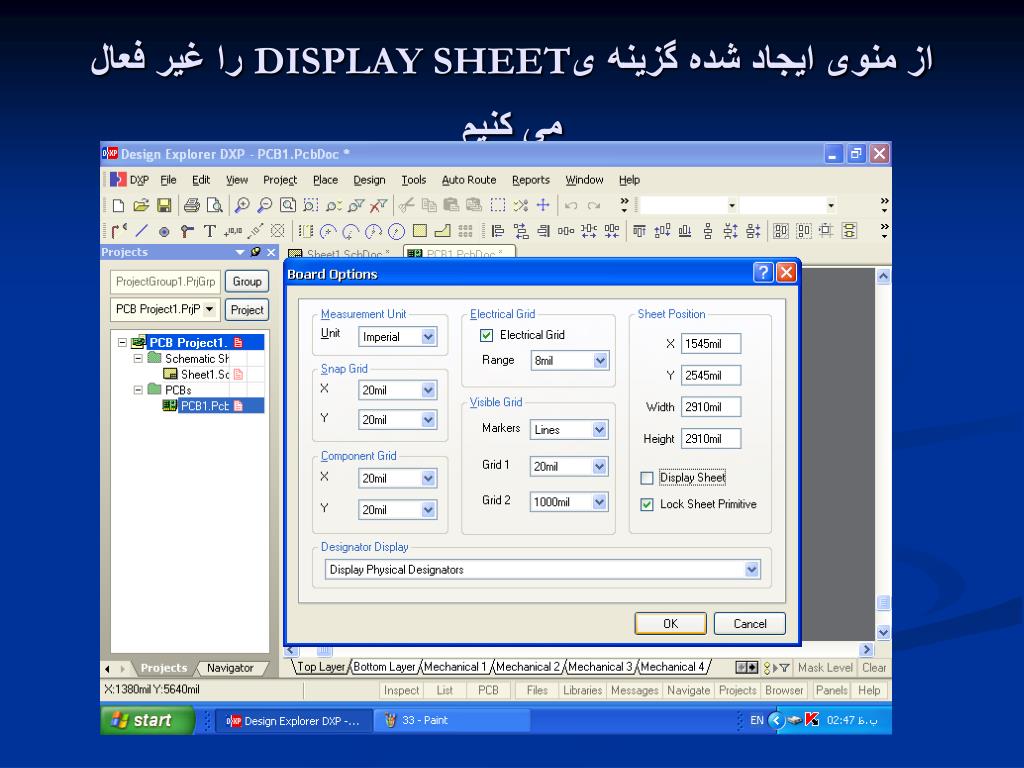Click the Libraries status bar button
The image size is (1024, 768).
[x=583, y=690]
